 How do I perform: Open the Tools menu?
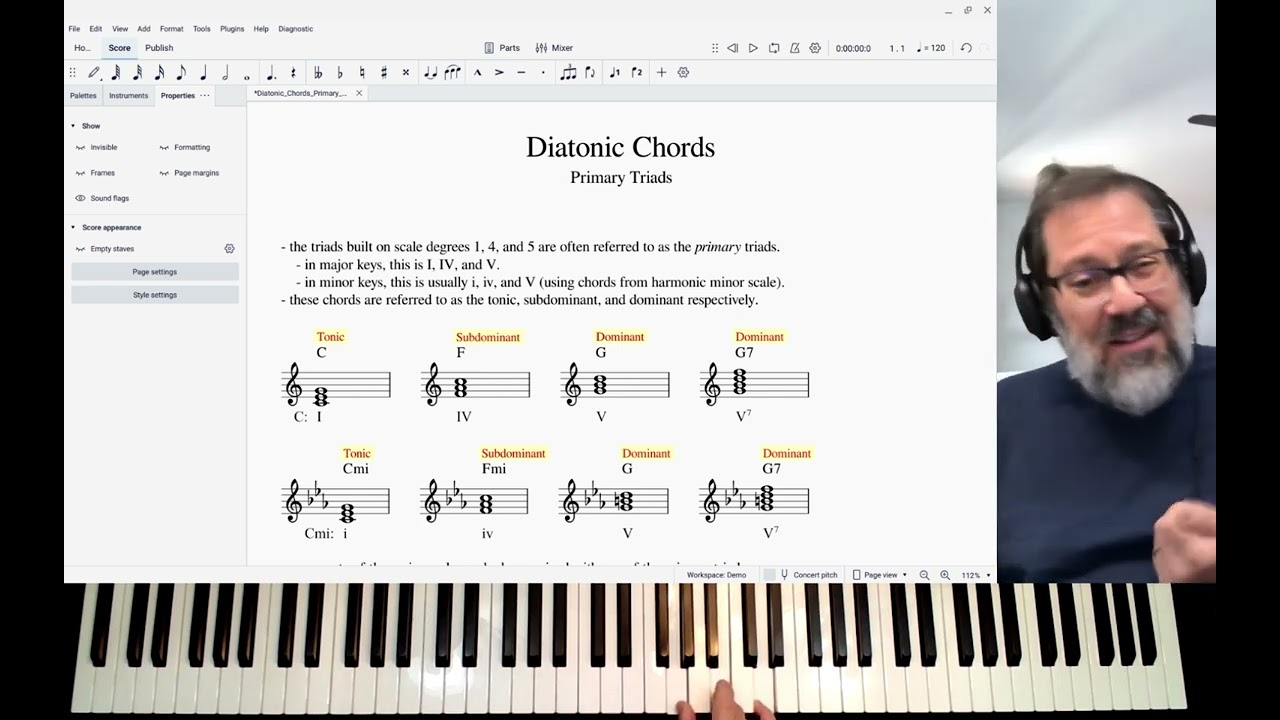pos(202,29)
